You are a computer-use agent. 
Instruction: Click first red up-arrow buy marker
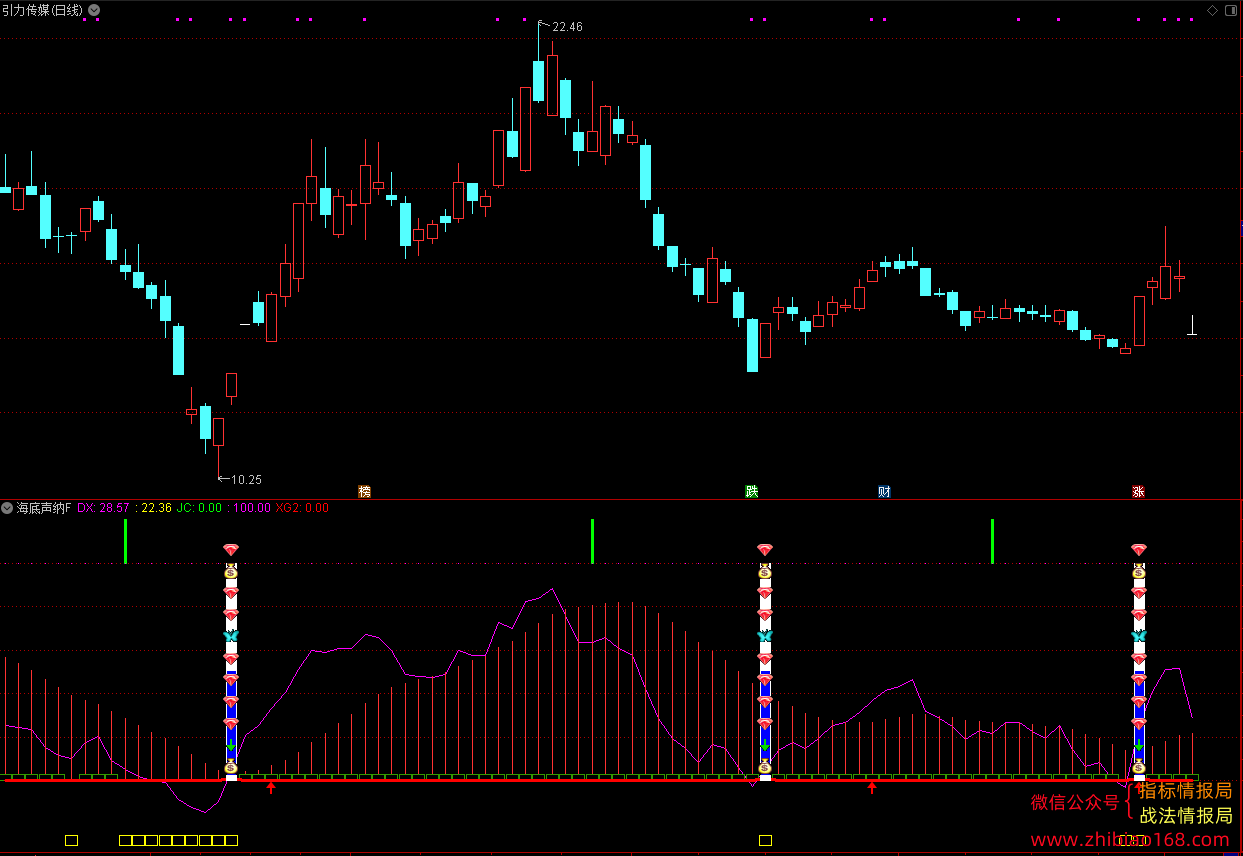[271, 788]
